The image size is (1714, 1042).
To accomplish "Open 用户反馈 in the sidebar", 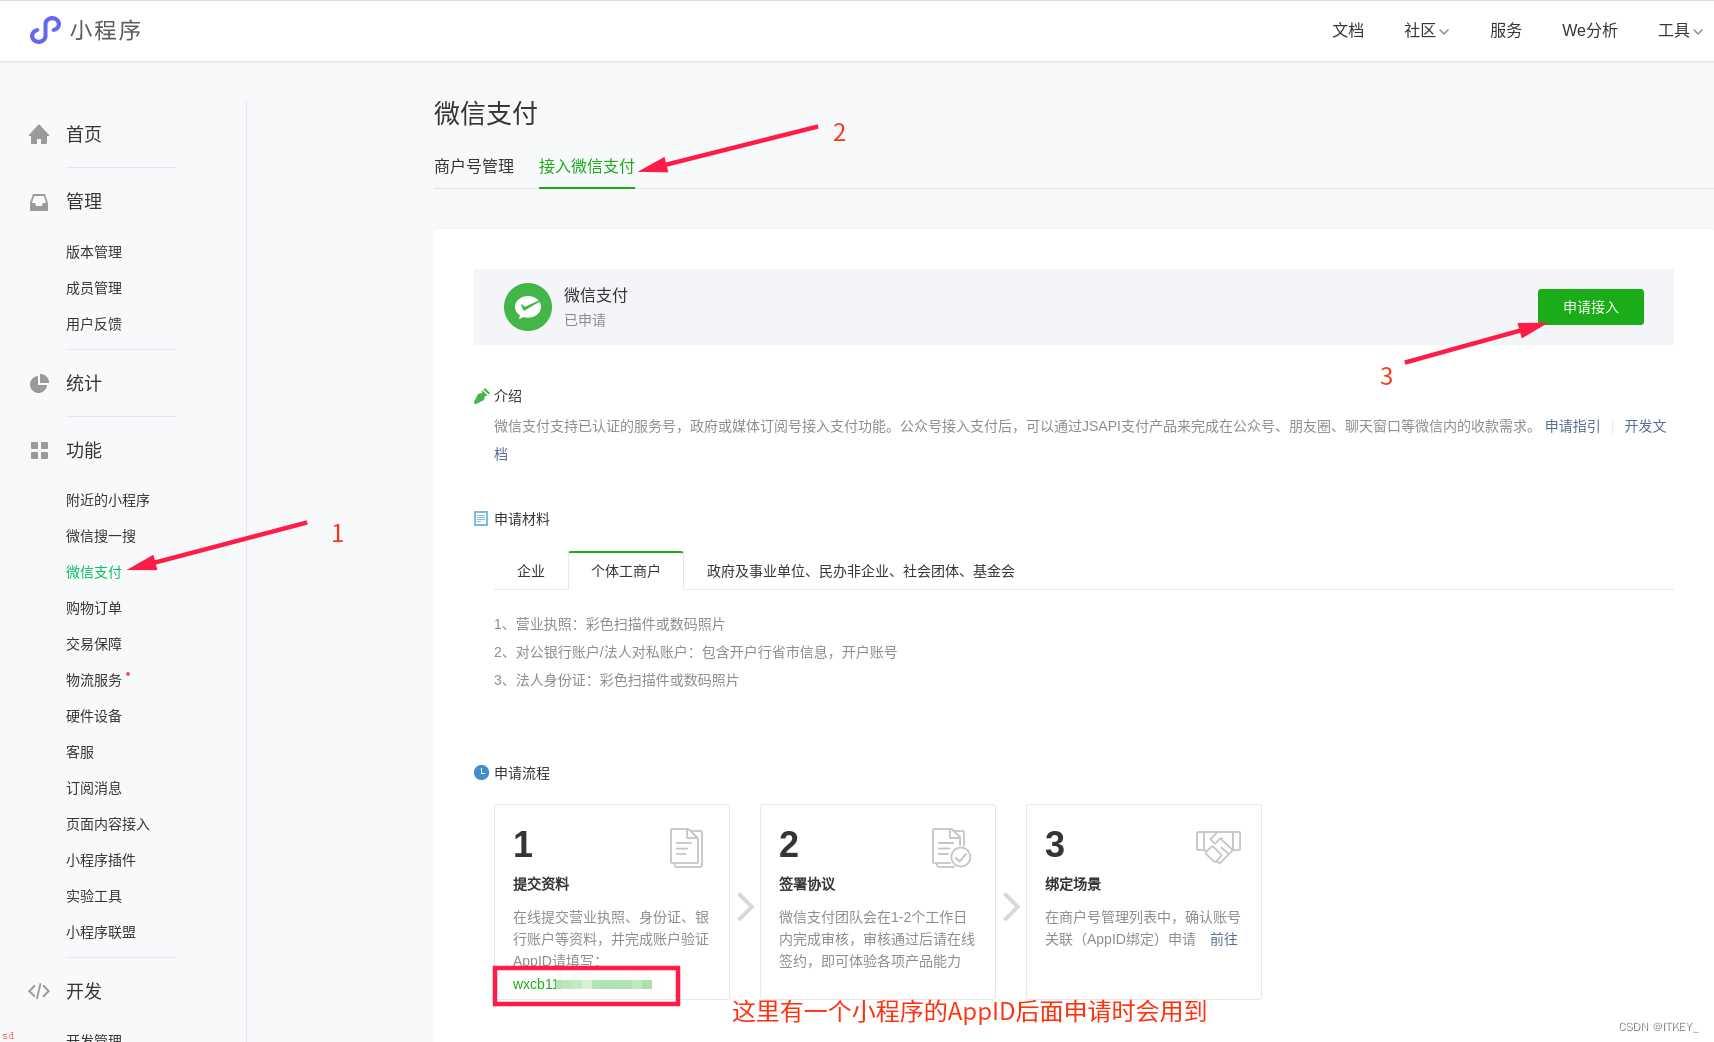I will point(94,324).
